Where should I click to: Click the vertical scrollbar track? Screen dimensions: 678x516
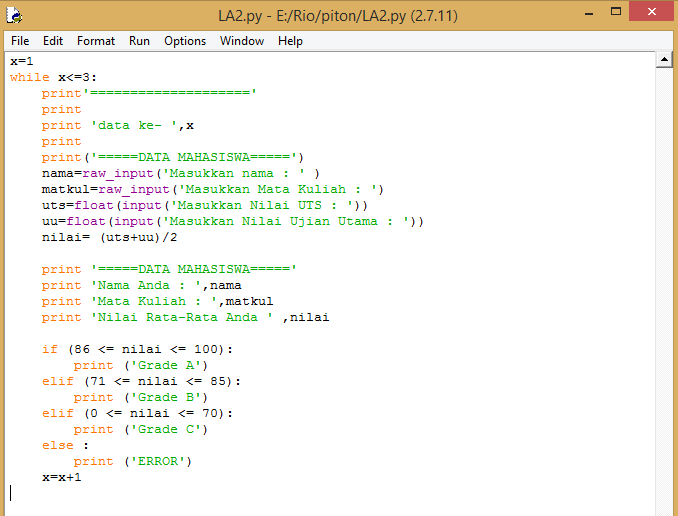tap(664, 292)
